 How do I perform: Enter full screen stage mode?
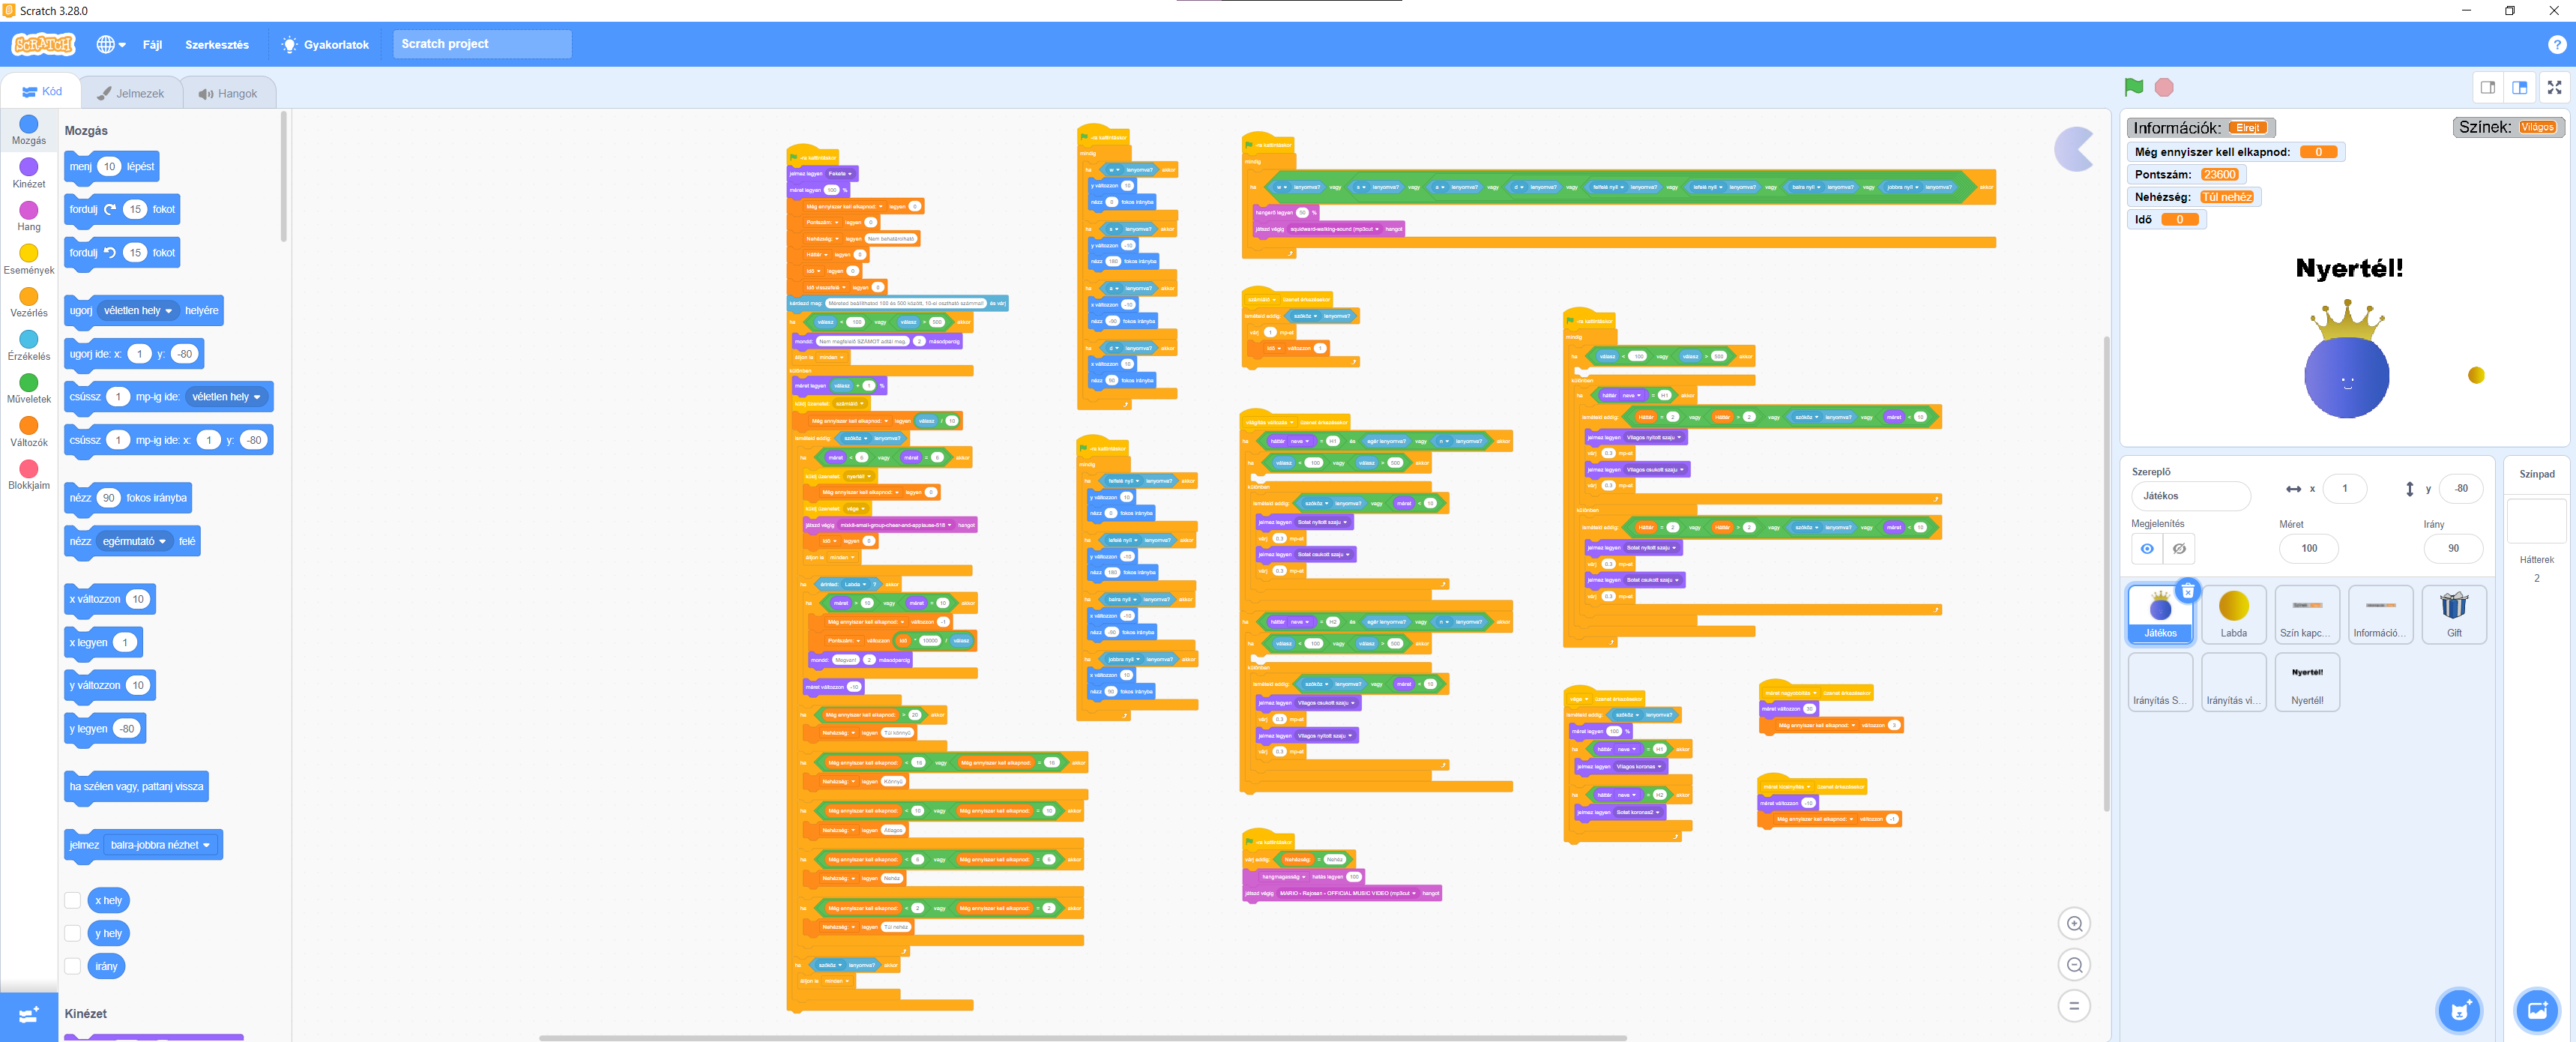[x=2554, y=87]
